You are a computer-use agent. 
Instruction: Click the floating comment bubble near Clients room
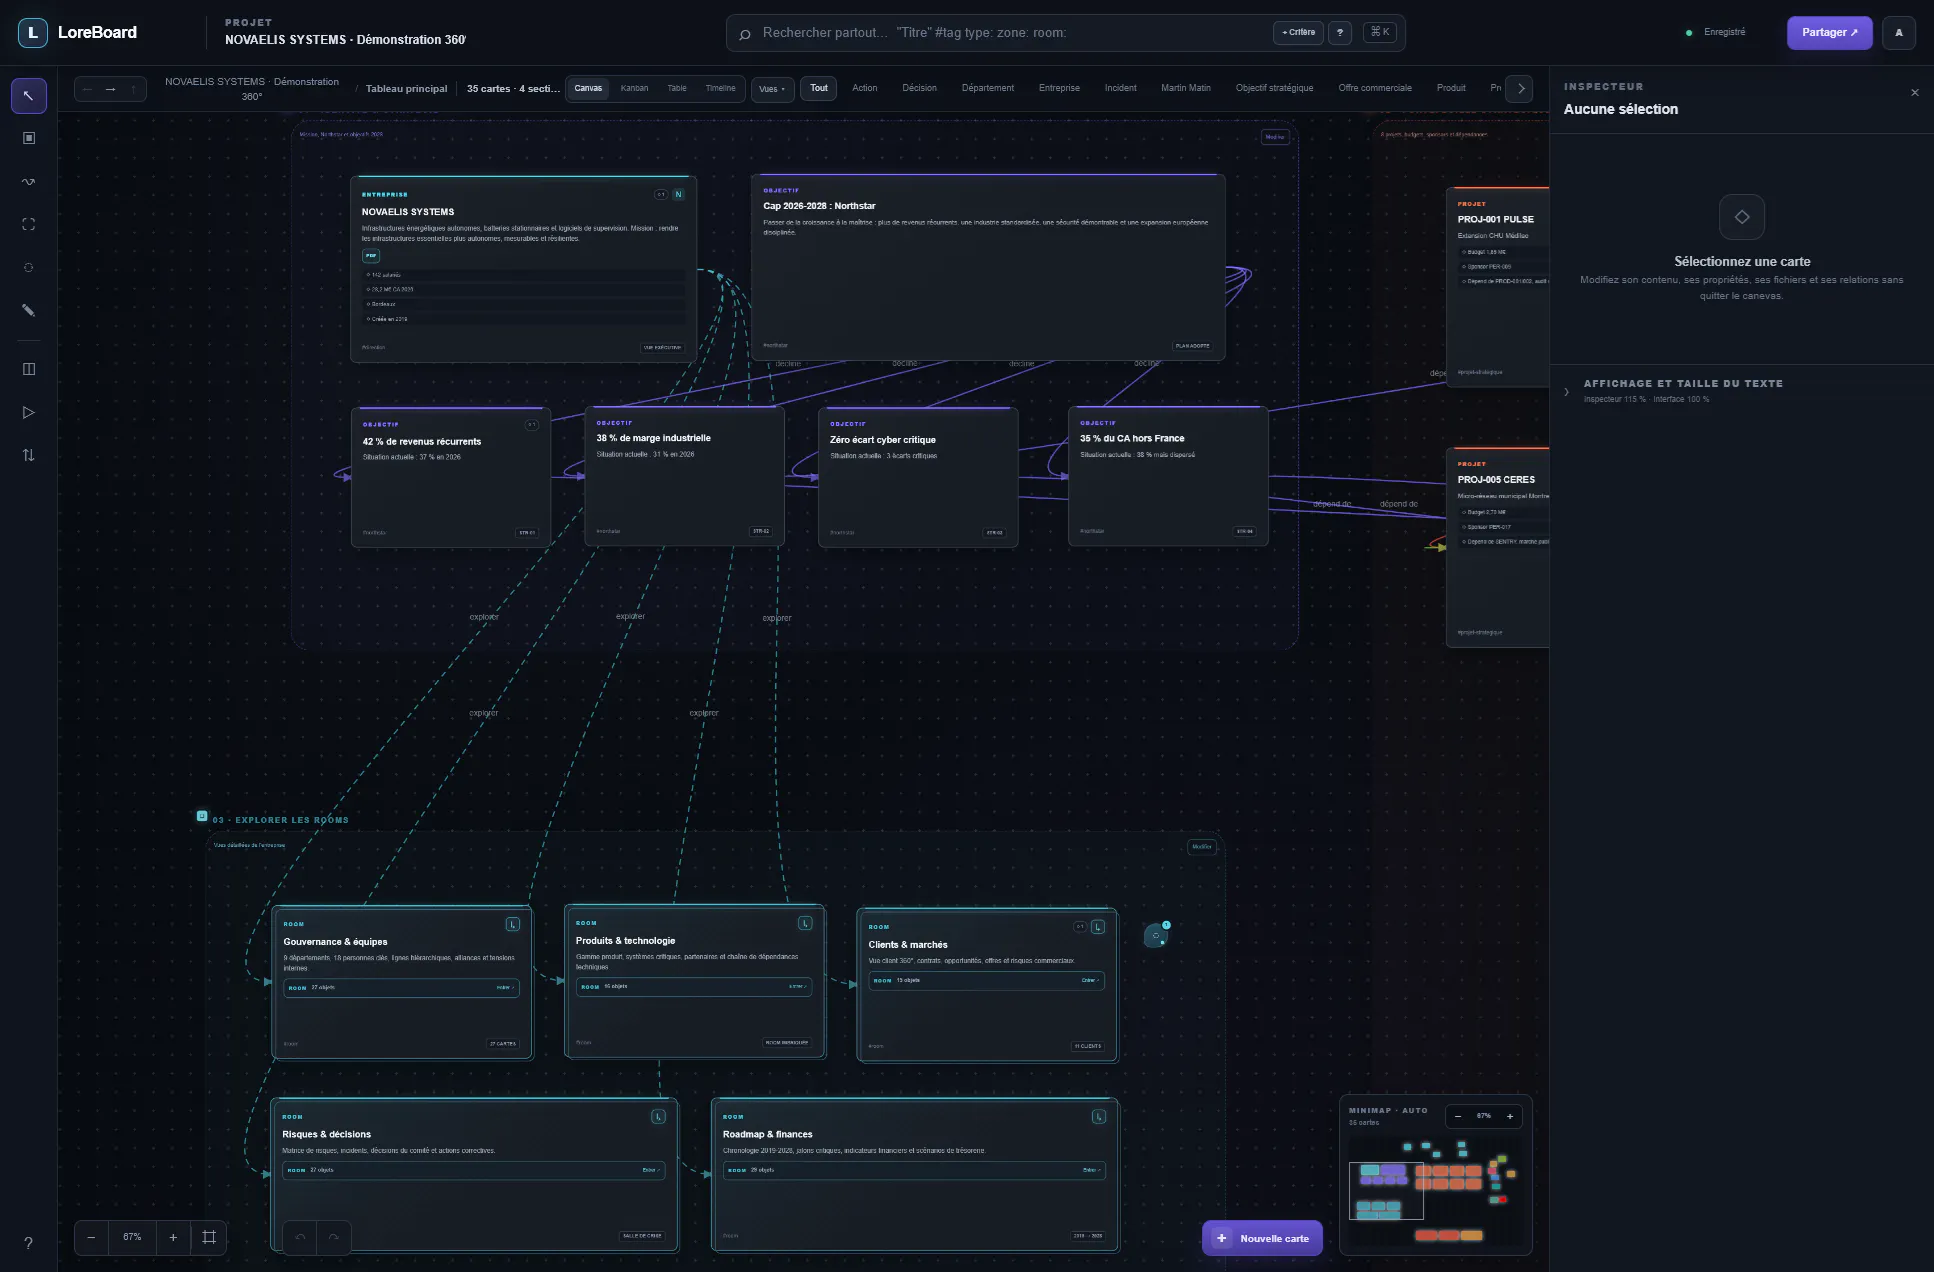click(1156, 936)
